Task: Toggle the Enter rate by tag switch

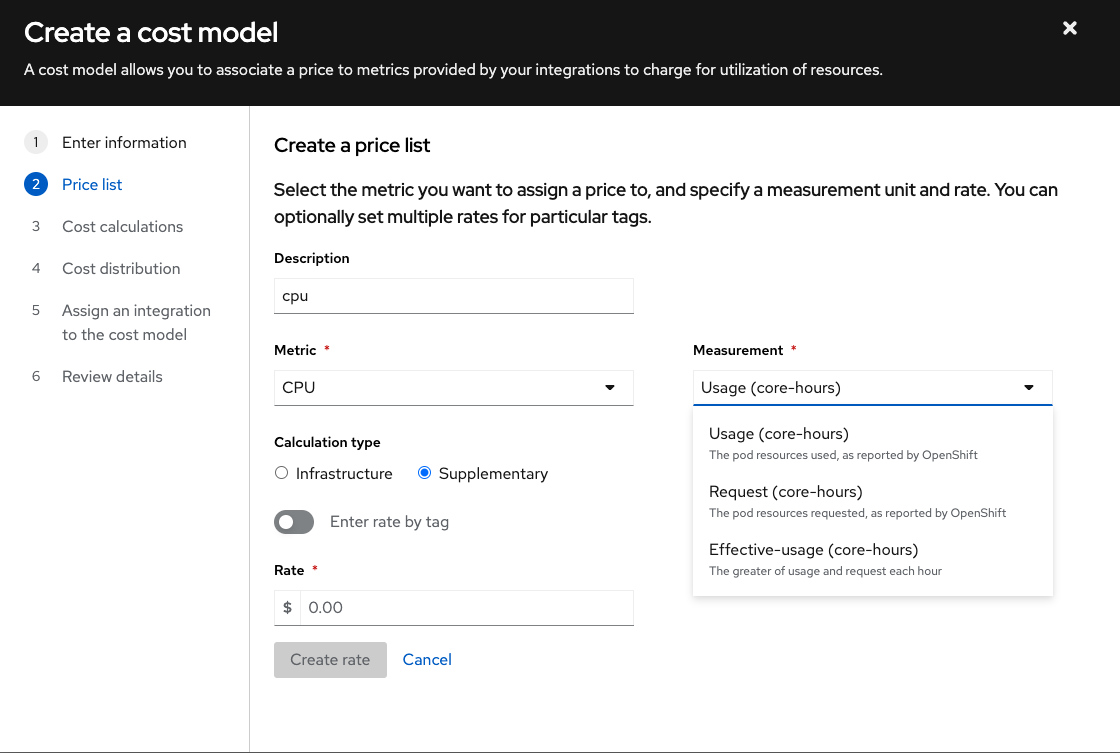Action: click(294, 522)
